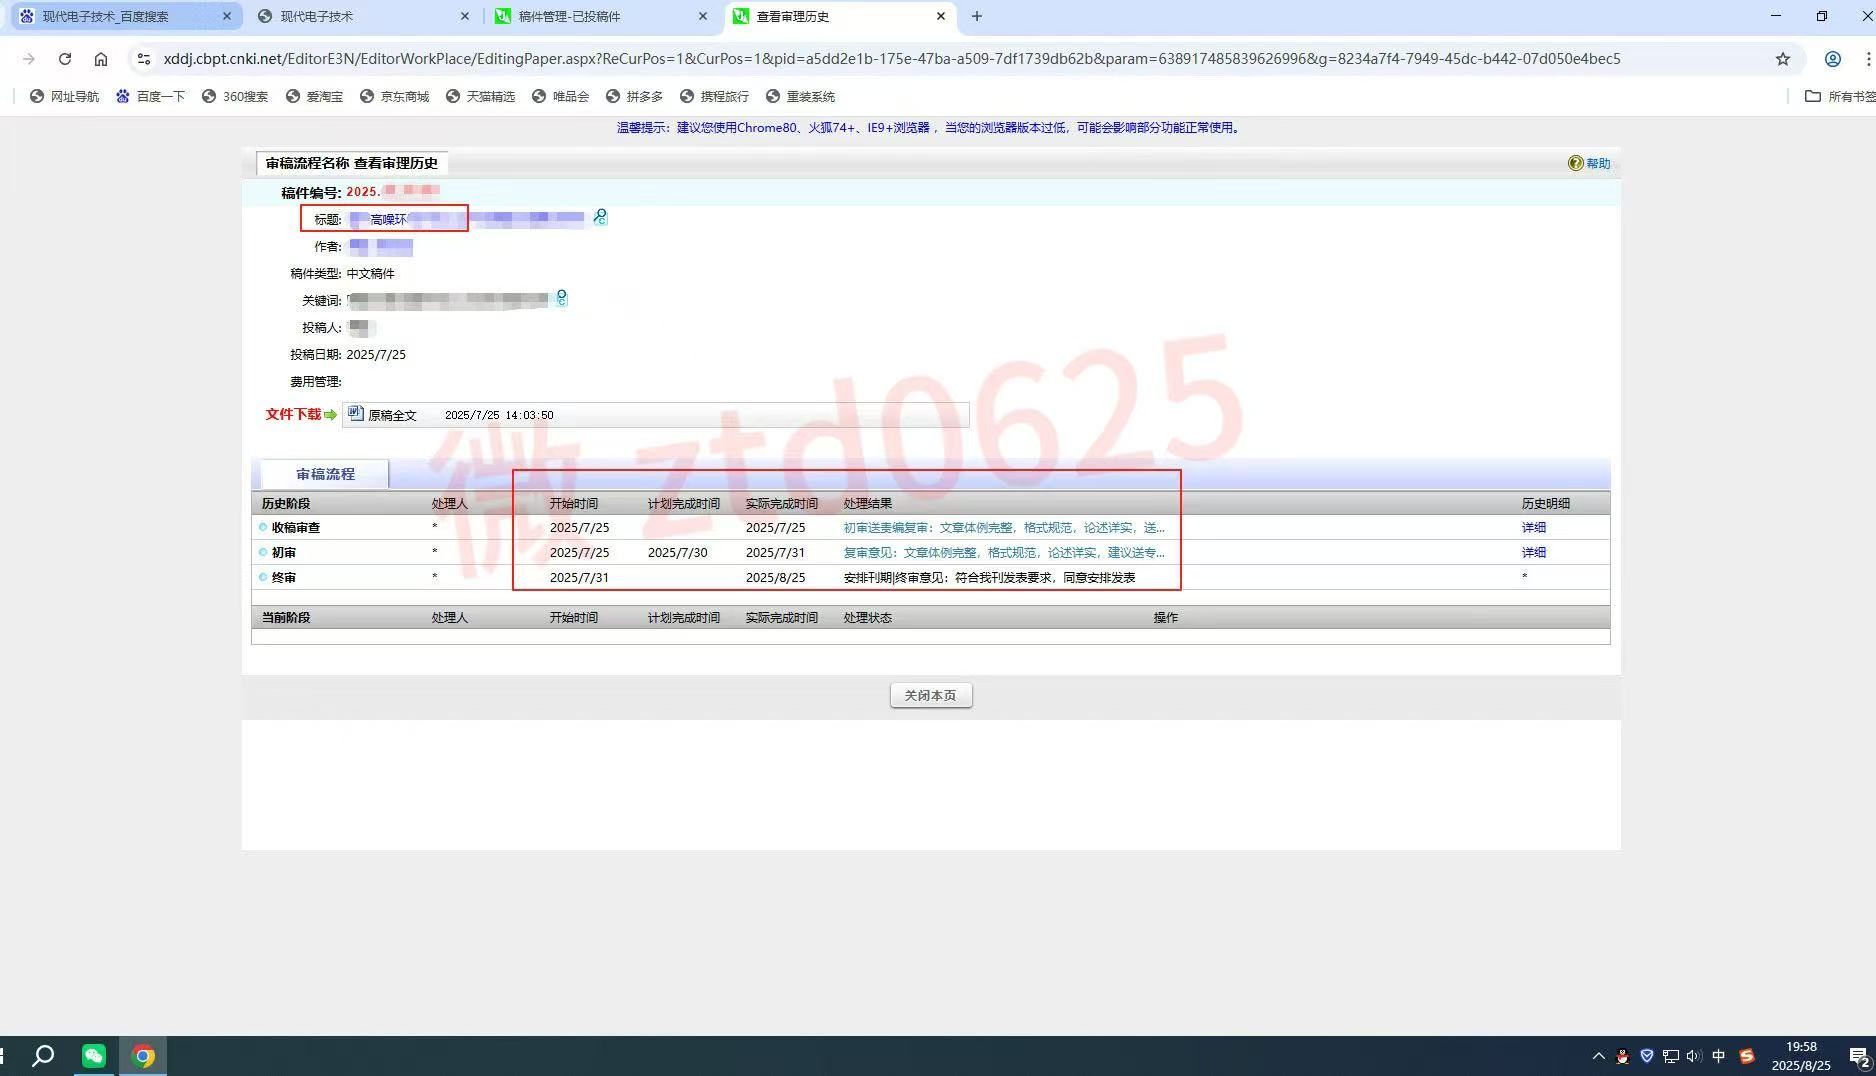1876x1076 pixels.
Task: Click the search icon next to the title
Action: pyautogui.click(x=600, y=217)
